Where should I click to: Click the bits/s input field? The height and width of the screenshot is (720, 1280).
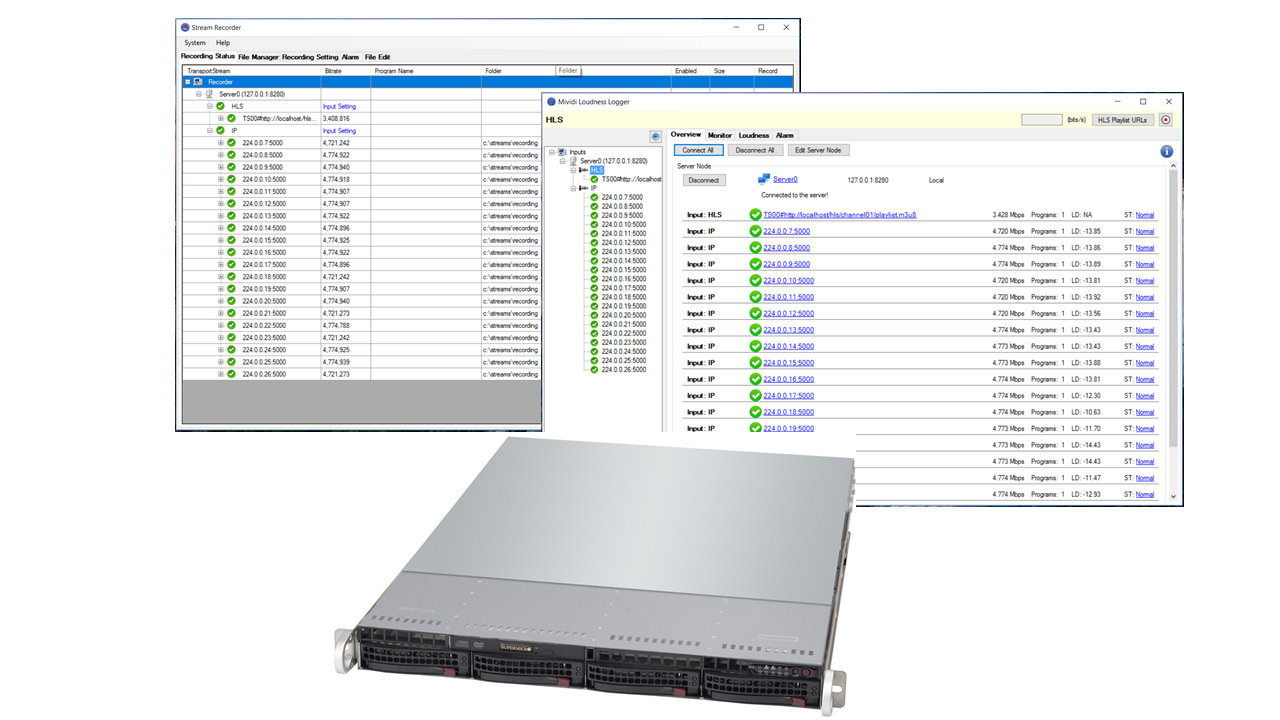[1041, 120]
